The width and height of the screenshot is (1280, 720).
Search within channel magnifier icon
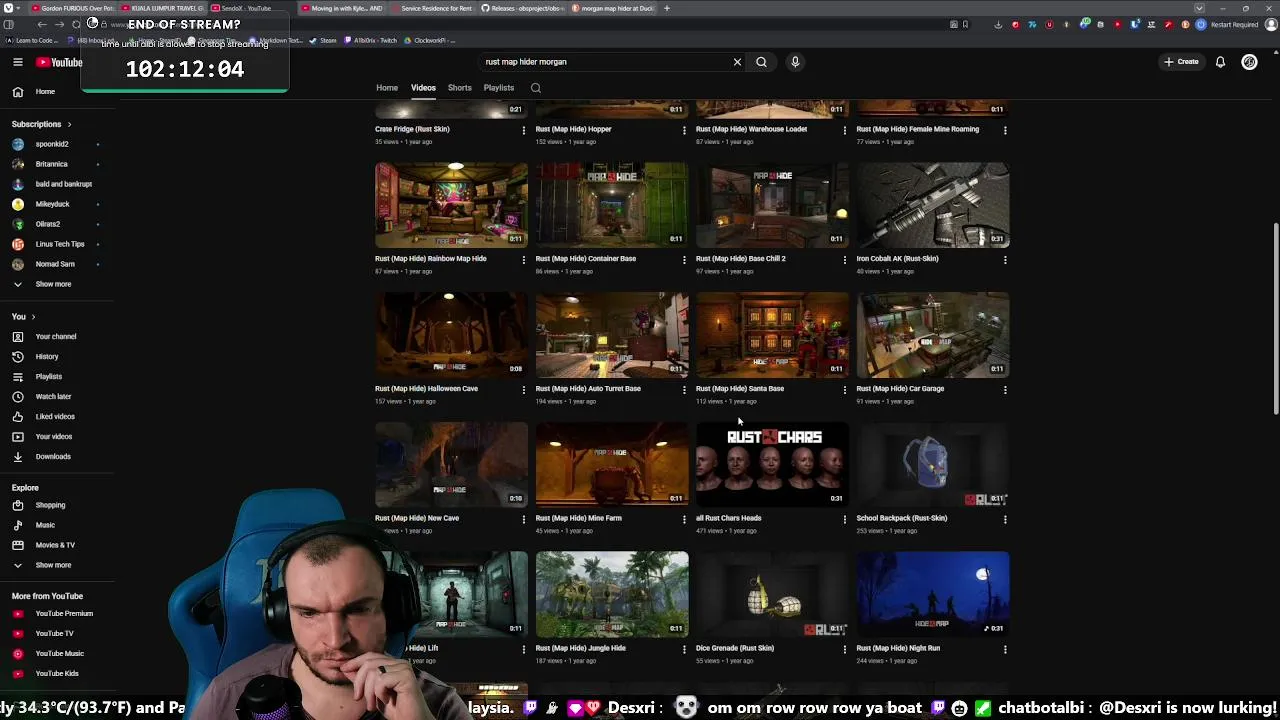(536, 88)
